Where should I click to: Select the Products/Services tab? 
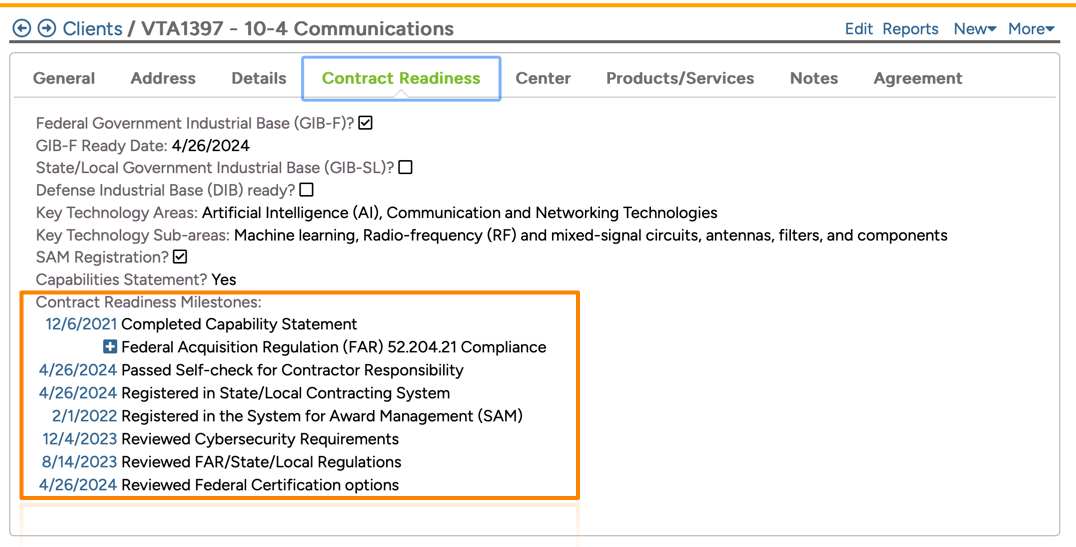coord(680,78)
